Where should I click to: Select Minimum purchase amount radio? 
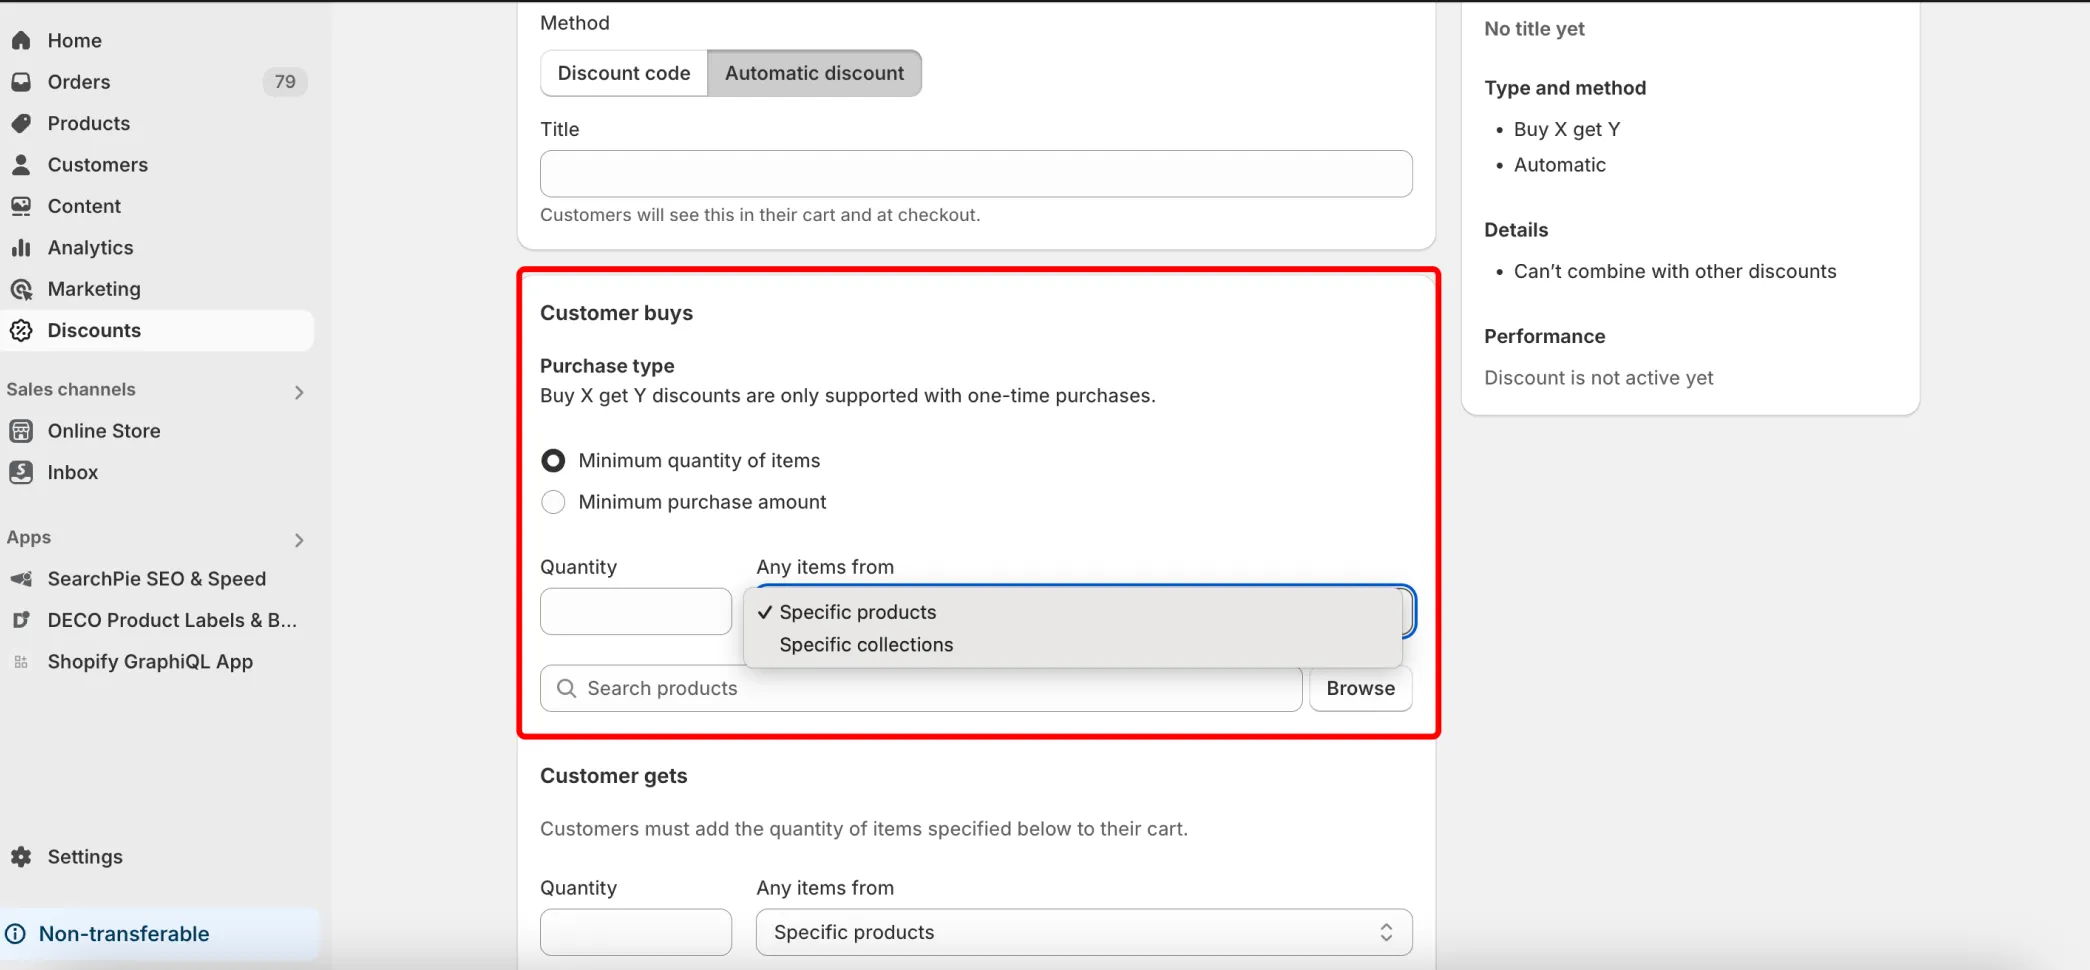(553, 502)
